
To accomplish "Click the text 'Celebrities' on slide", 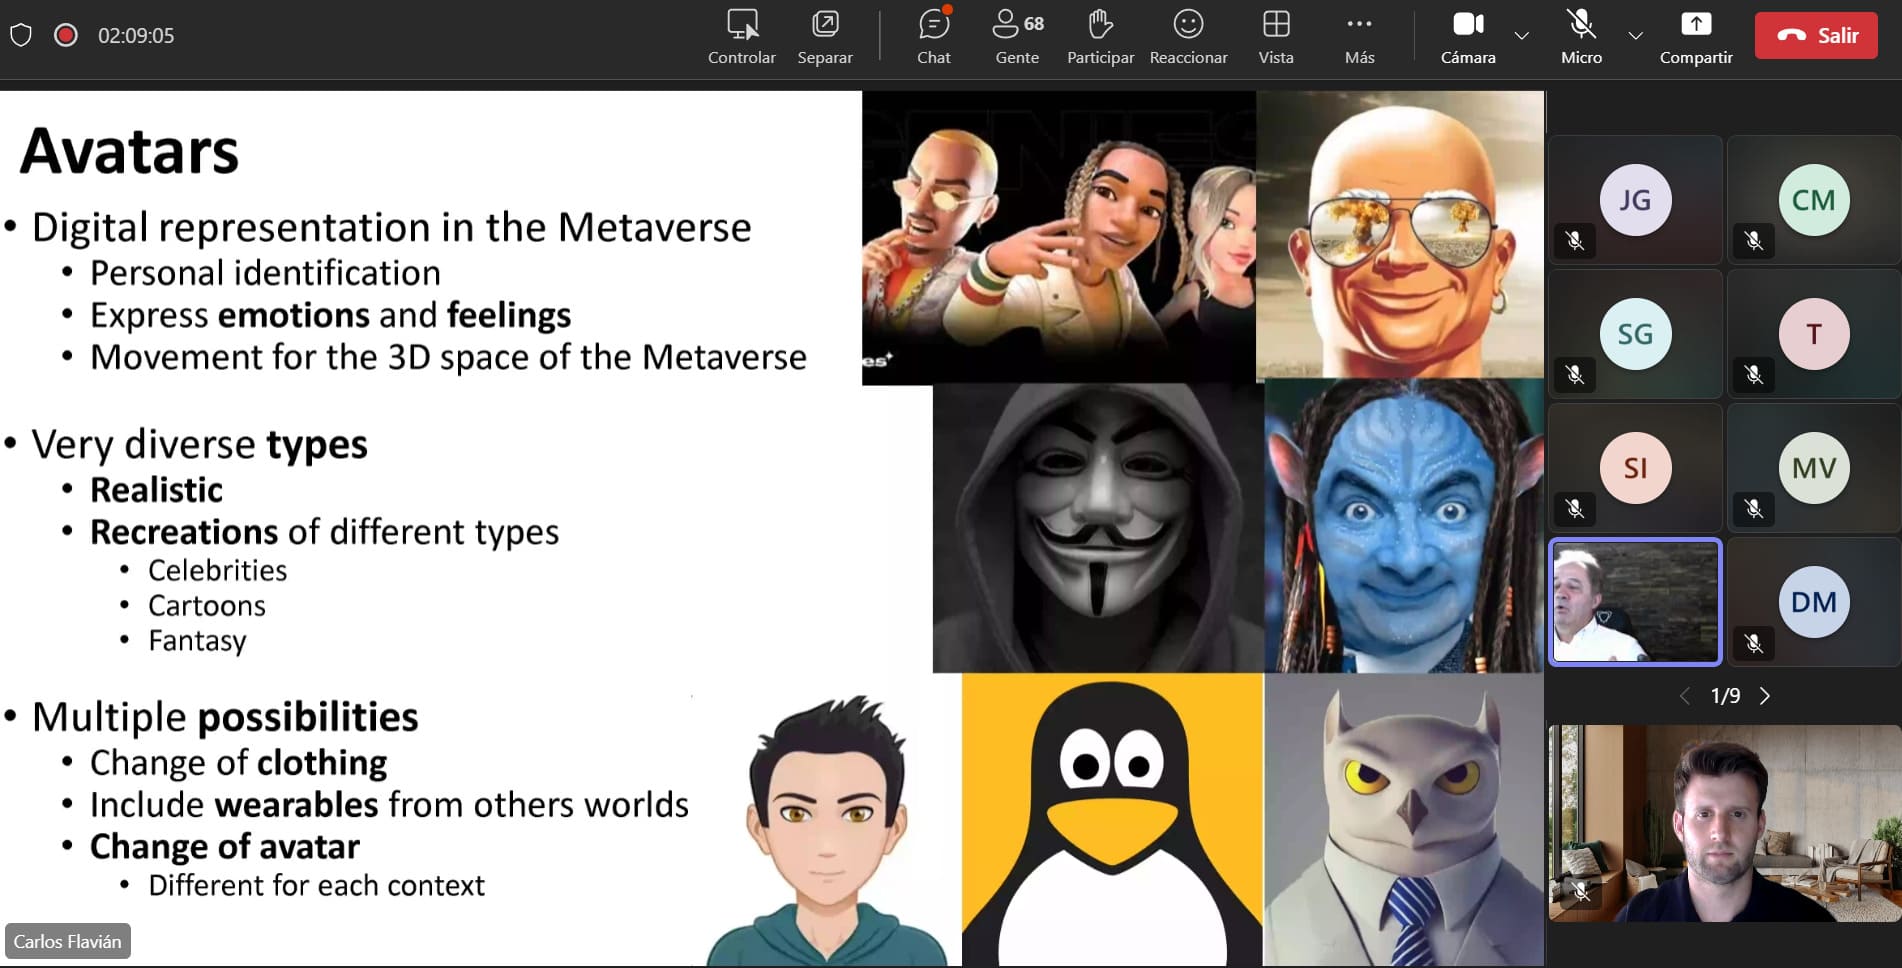I will pos(217,570).
